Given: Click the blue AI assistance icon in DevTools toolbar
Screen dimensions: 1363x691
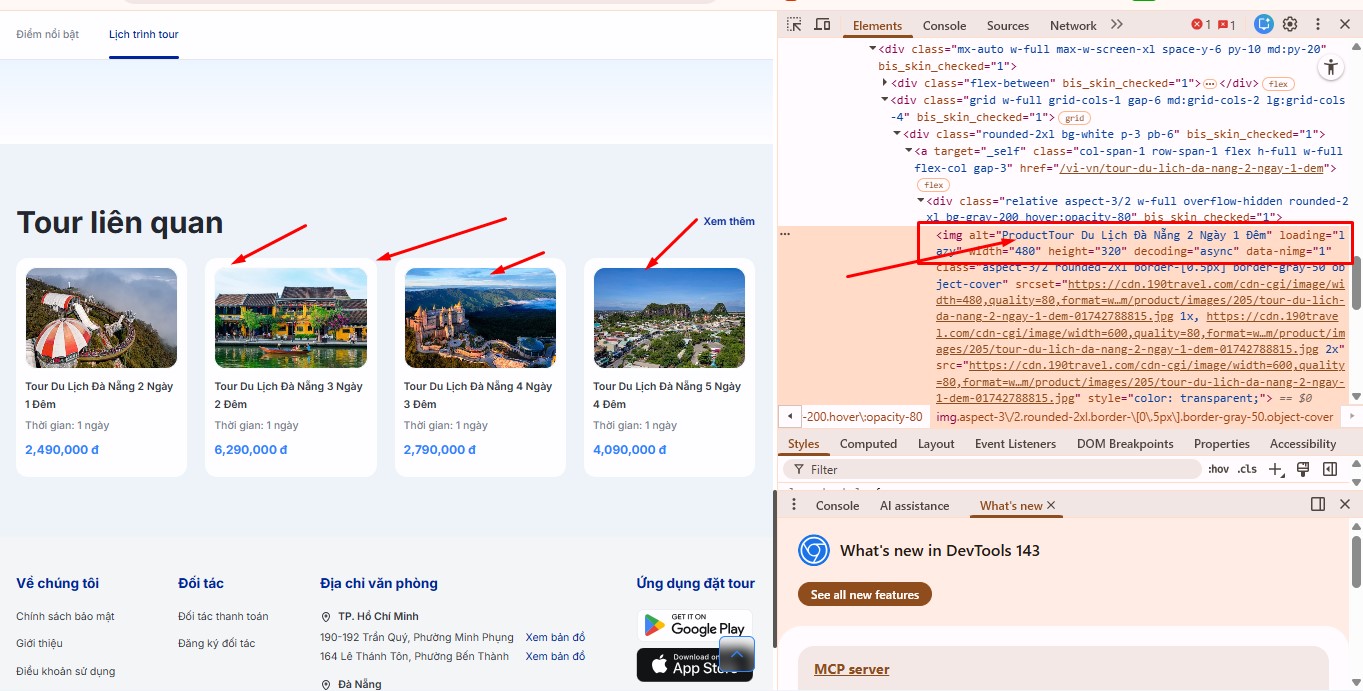Looking at the screenshot, I should coord(1264,25).
